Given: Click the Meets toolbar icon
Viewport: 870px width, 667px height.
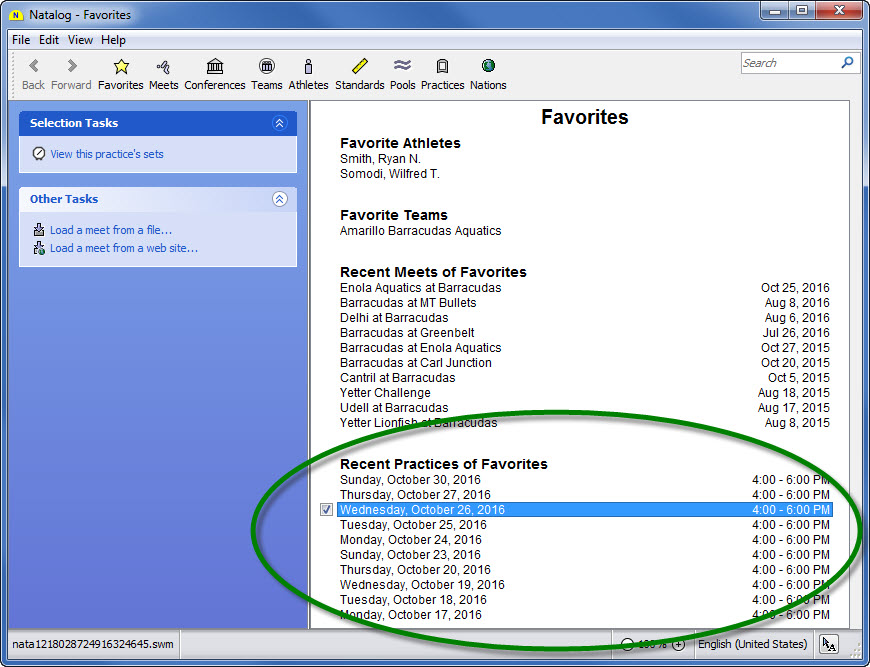Looking at the screenshot, I should click(163, 67).
